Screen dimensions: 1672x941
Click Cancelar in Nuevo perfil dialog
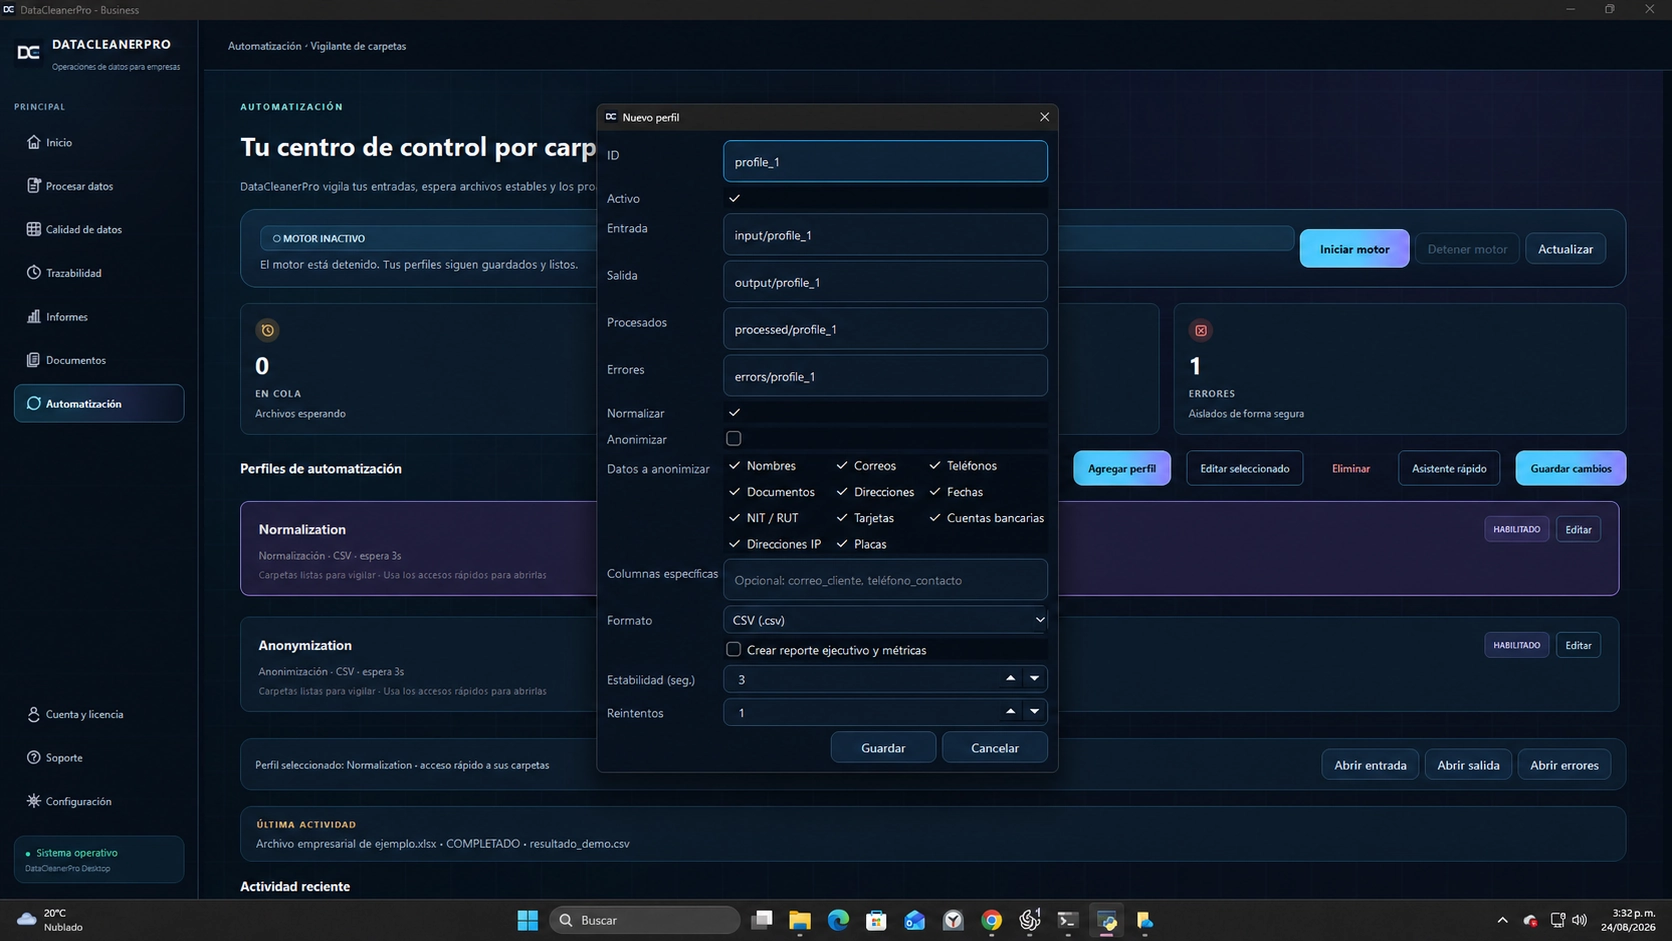point(995,747)
